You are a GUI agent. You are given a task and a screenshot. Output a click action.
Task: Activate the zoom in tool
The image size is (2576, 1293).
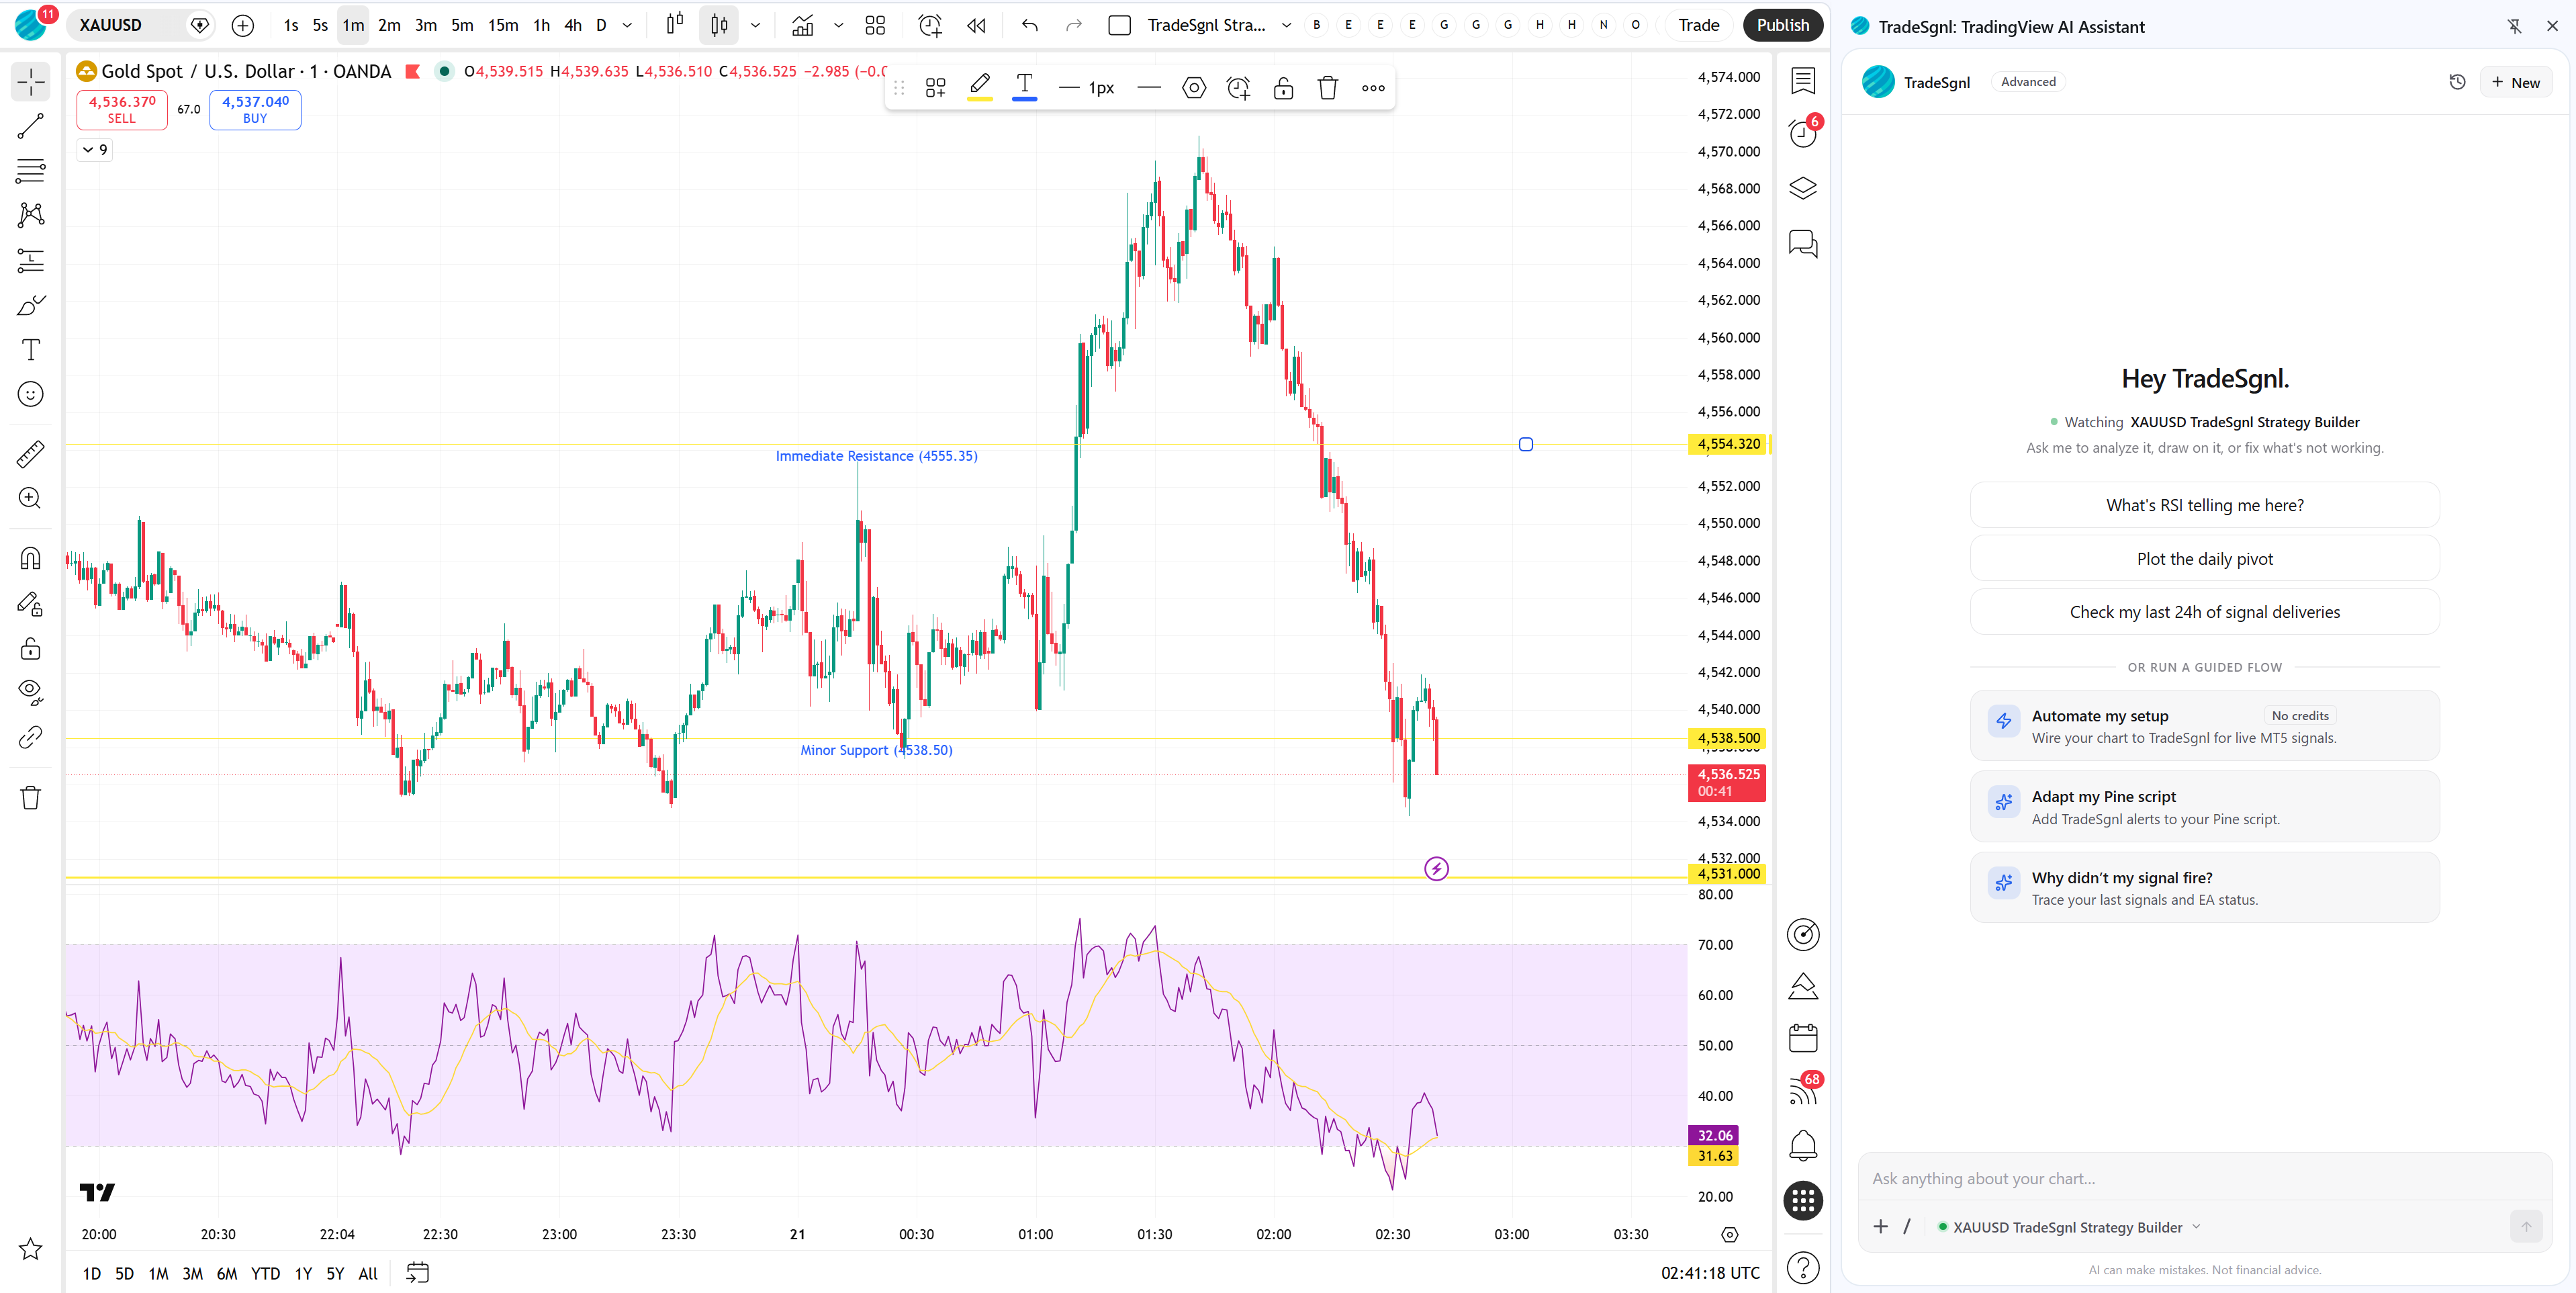[30, 498]
